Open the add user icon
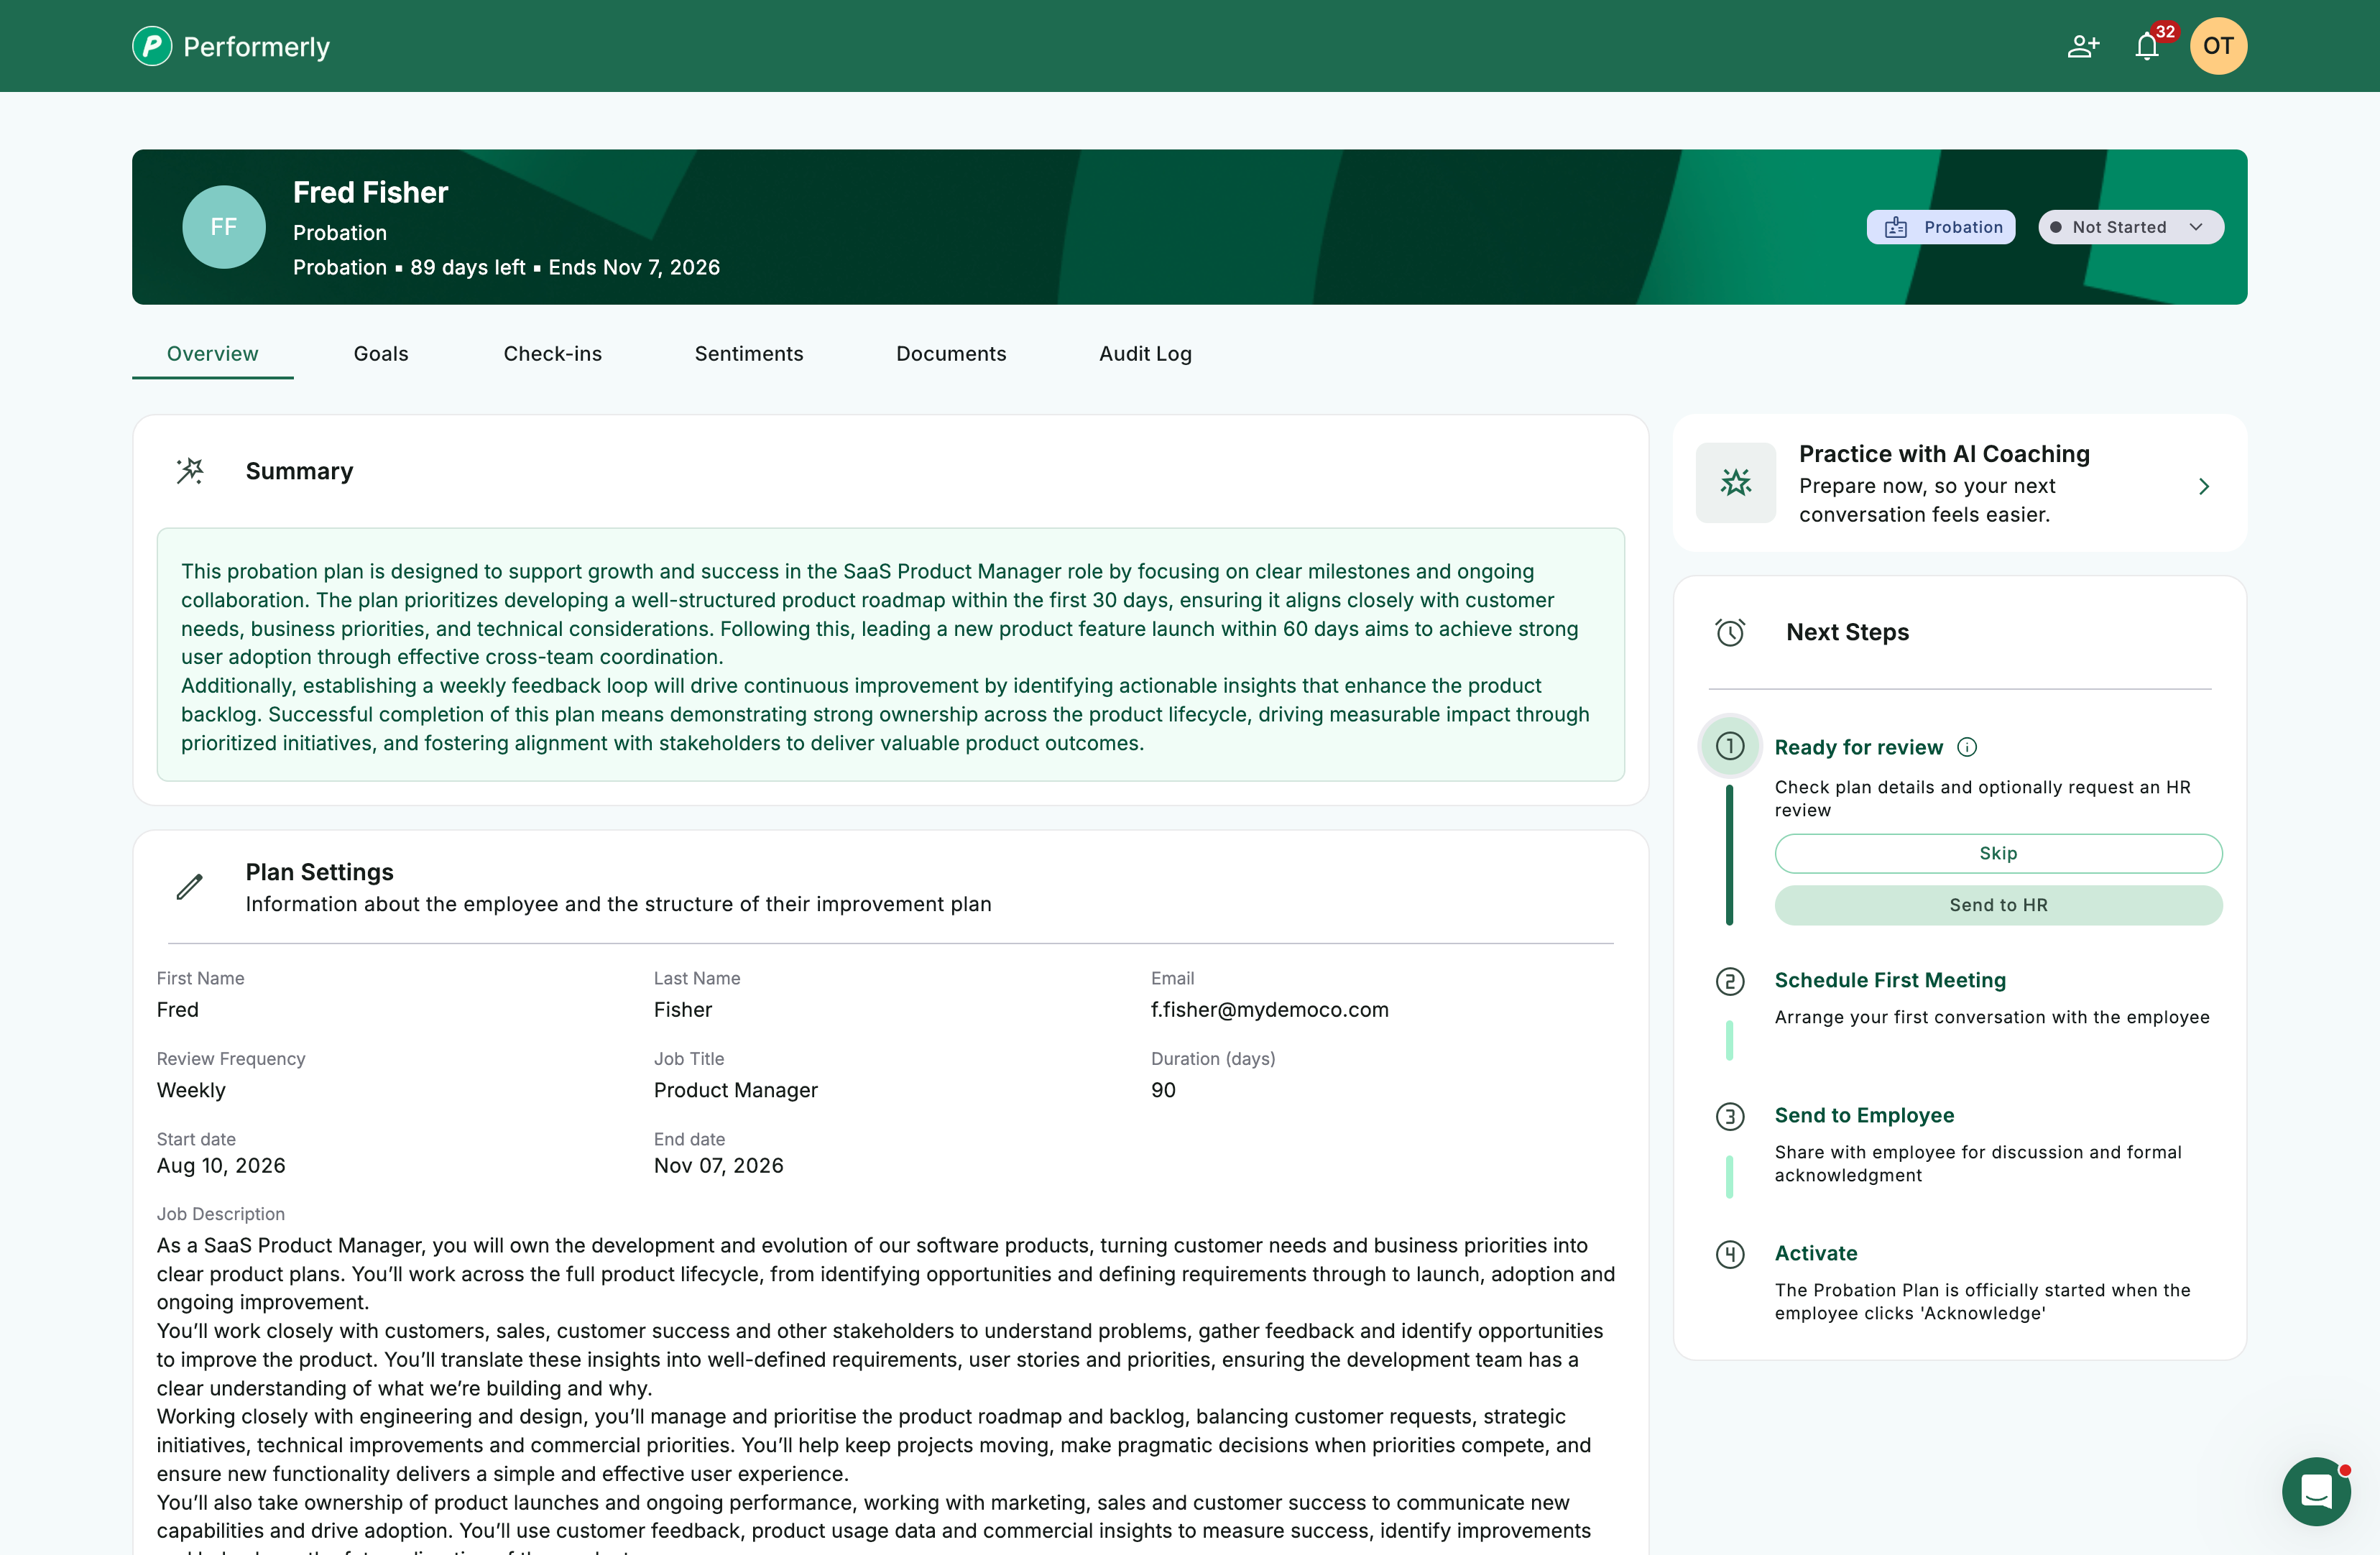 tap(2083, 46)
